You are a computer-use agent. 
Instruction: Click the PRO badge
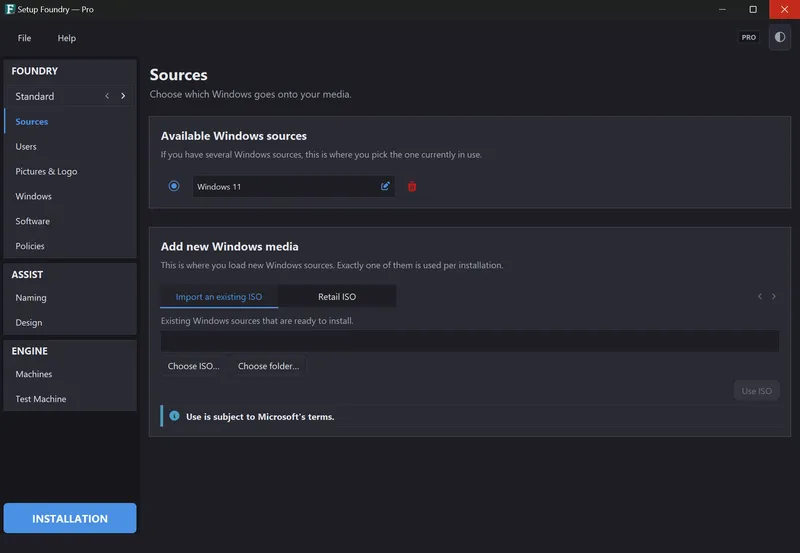coord(748,37)
